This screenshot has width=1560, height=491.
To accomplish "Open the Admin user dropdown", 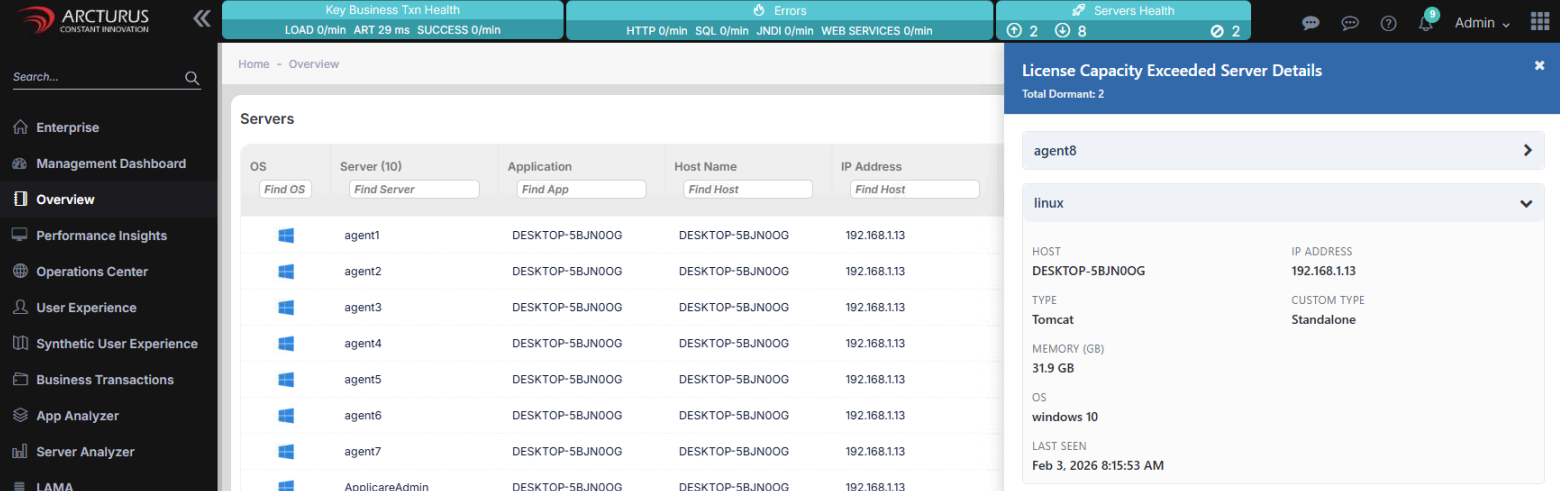I will 1481,23.
